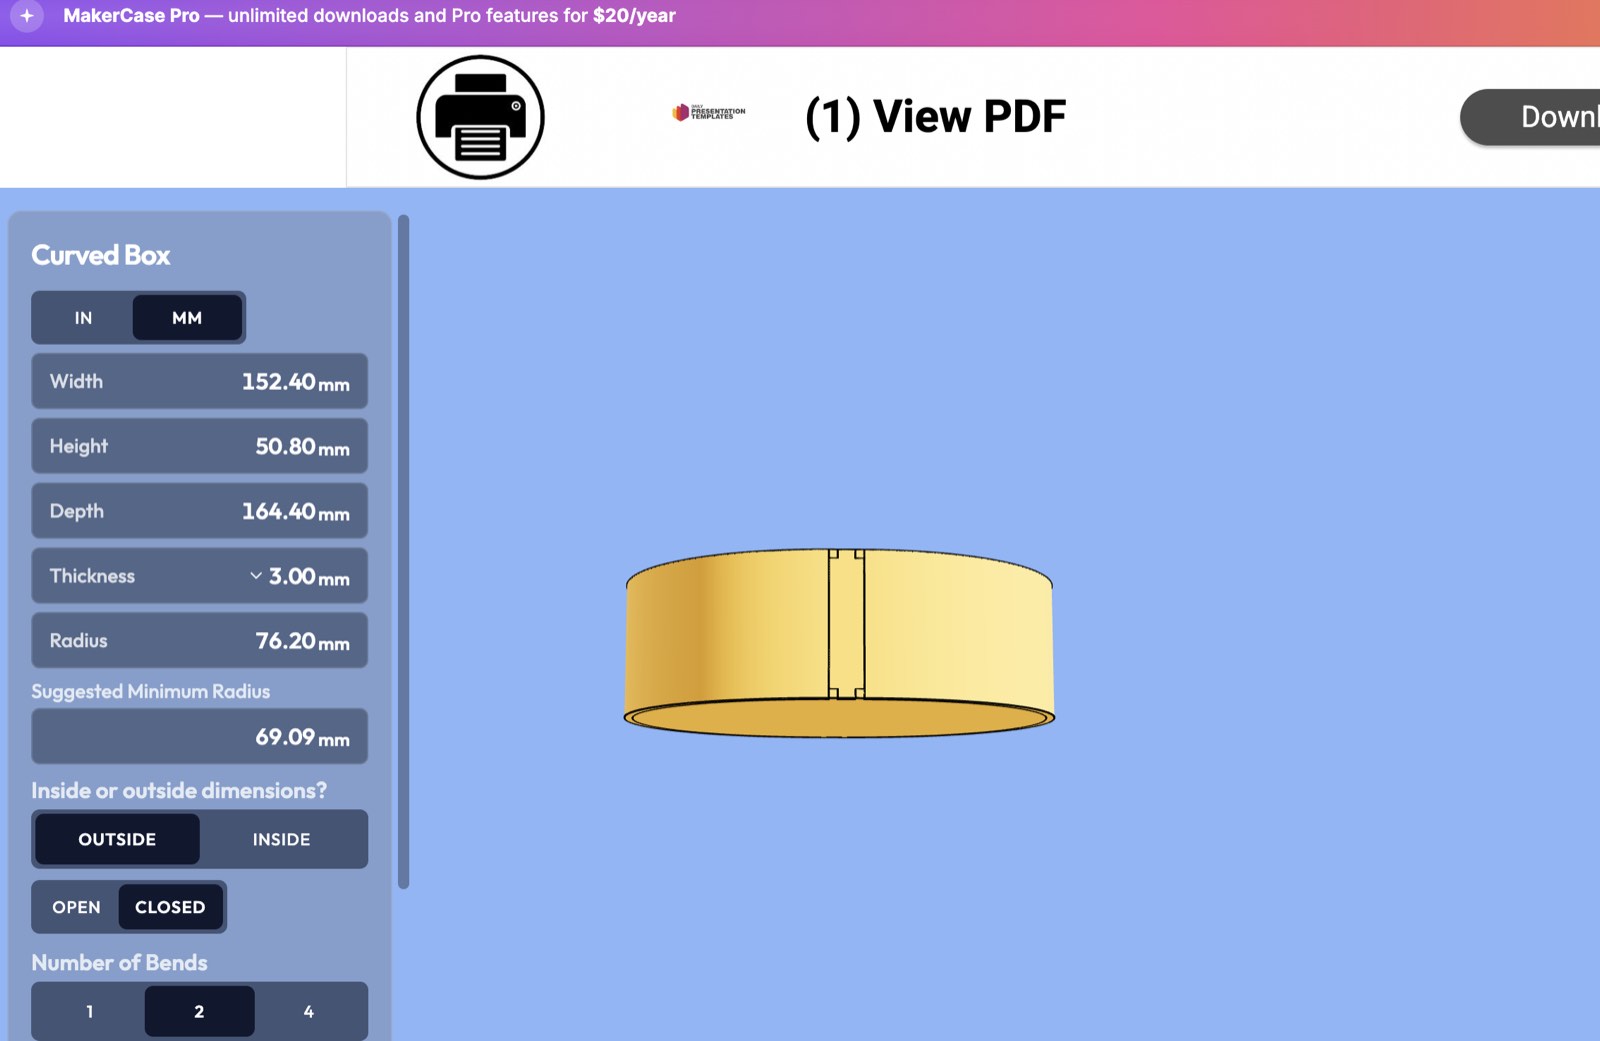Viewport: 1600px width, 1041px height.
Task: Choose 1 bend
Action: pos(89,1012)
